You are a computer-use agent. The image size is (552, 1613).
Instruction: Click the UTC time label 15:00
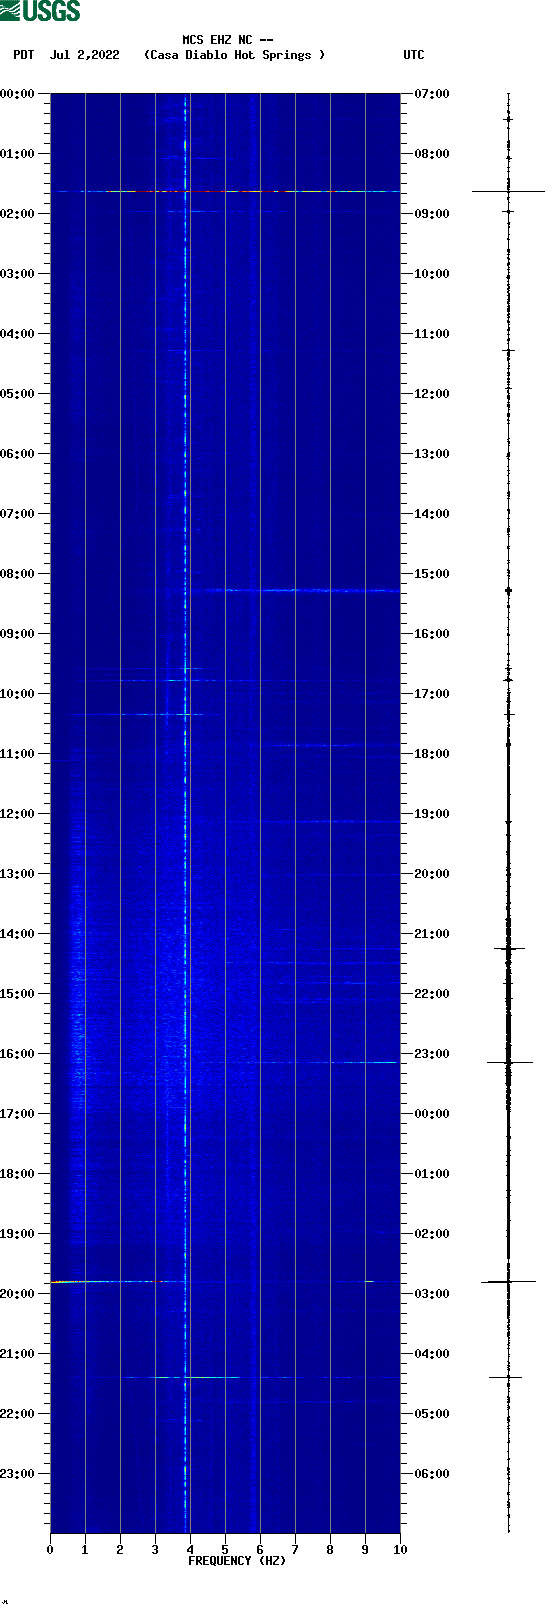[x=432, y=574]
